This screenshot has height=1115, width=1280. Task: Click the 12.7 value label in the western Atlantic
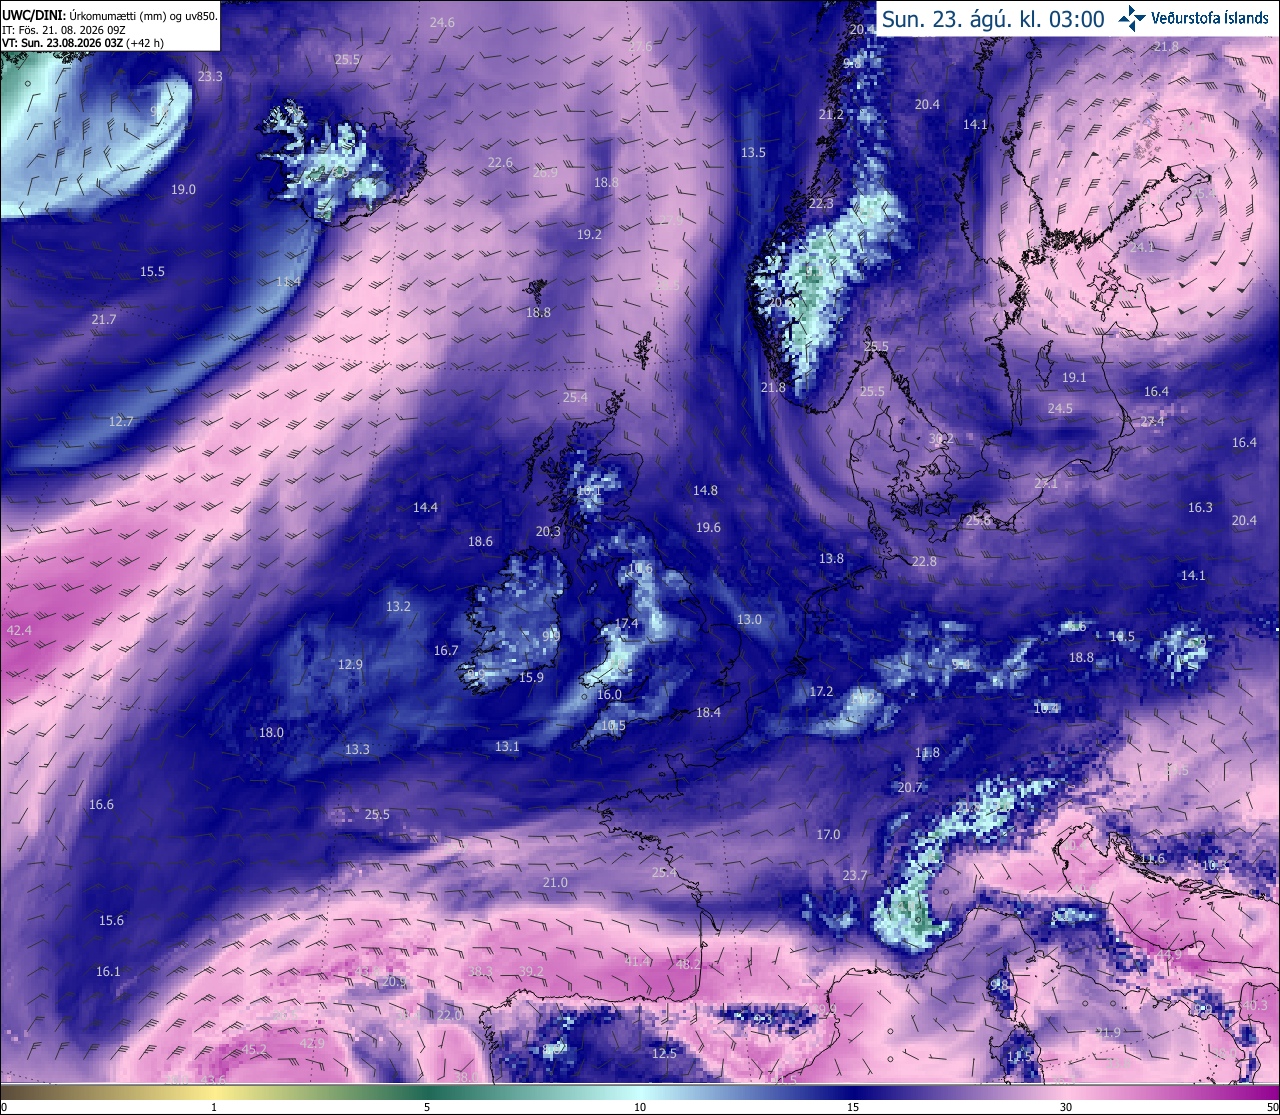(x=121, y=422)
